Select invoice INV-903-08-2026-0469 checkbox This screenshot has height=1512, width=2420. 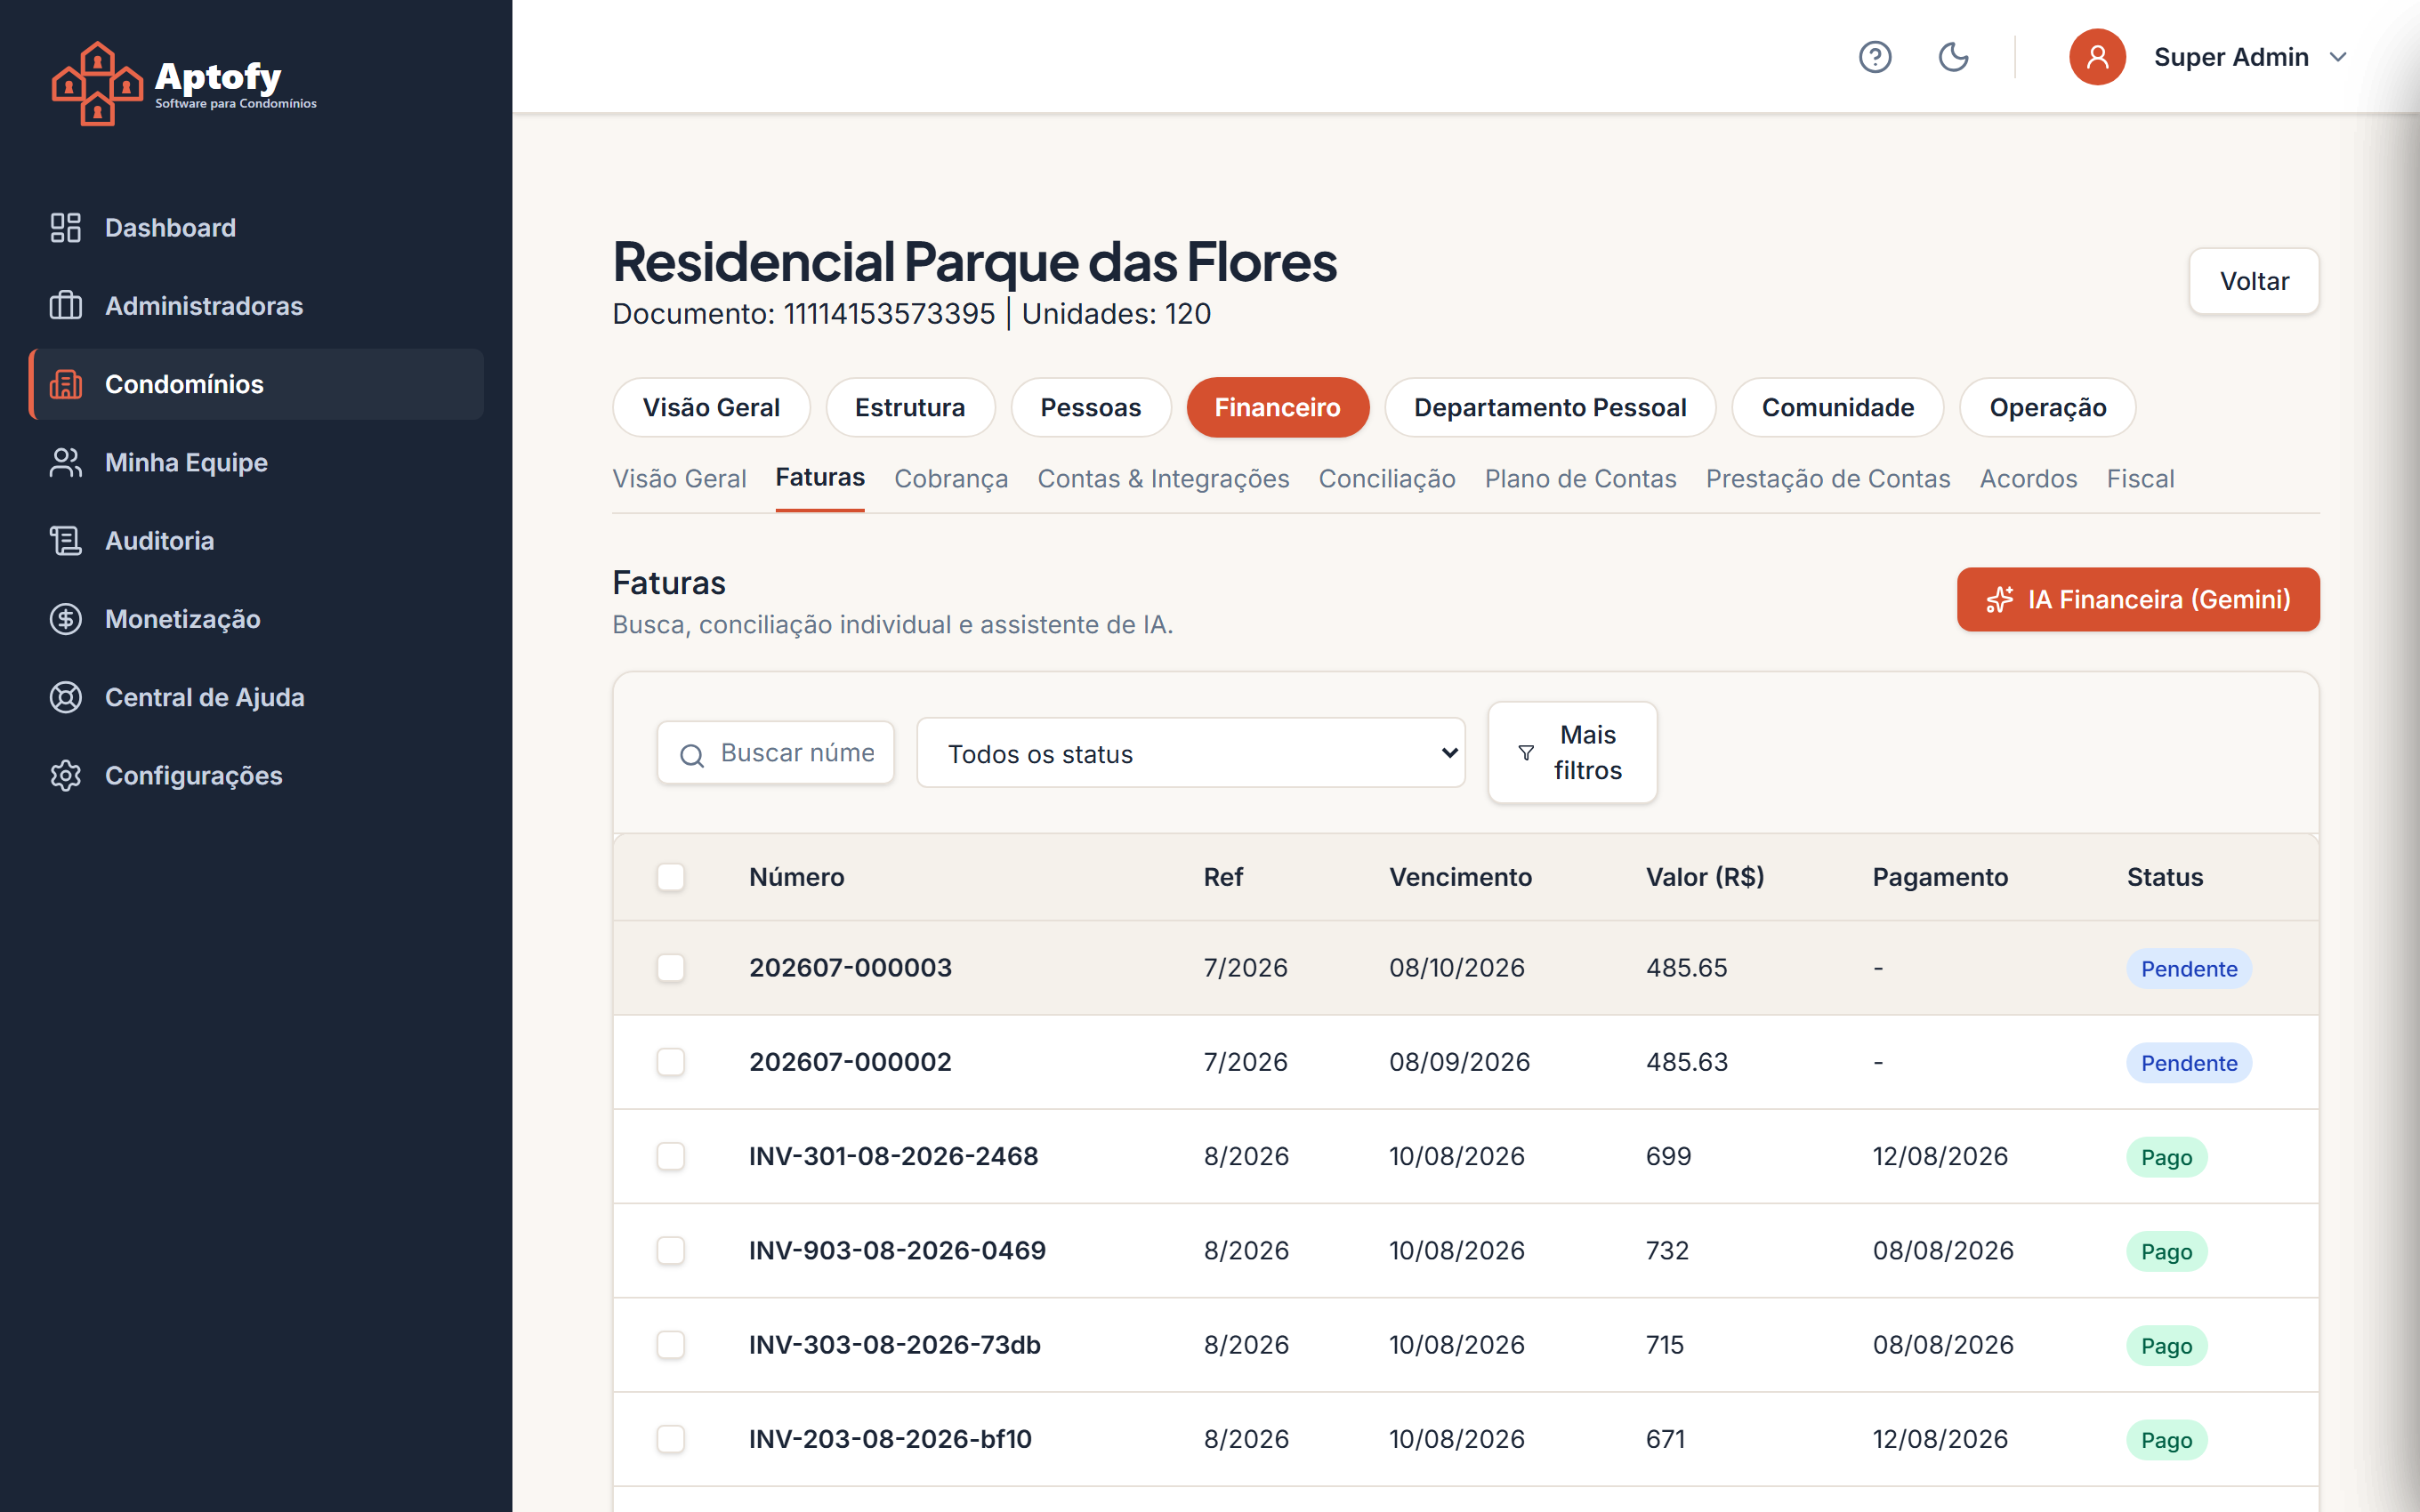[x=671, y=1250]
